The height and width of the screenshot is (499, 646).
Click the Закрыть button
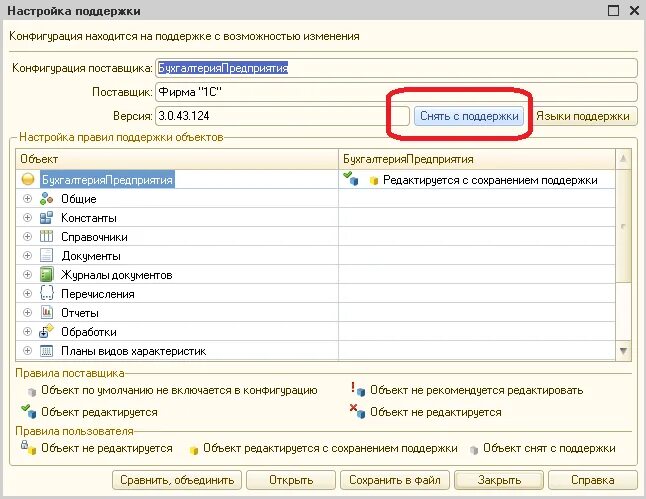[x=499, y=480]
